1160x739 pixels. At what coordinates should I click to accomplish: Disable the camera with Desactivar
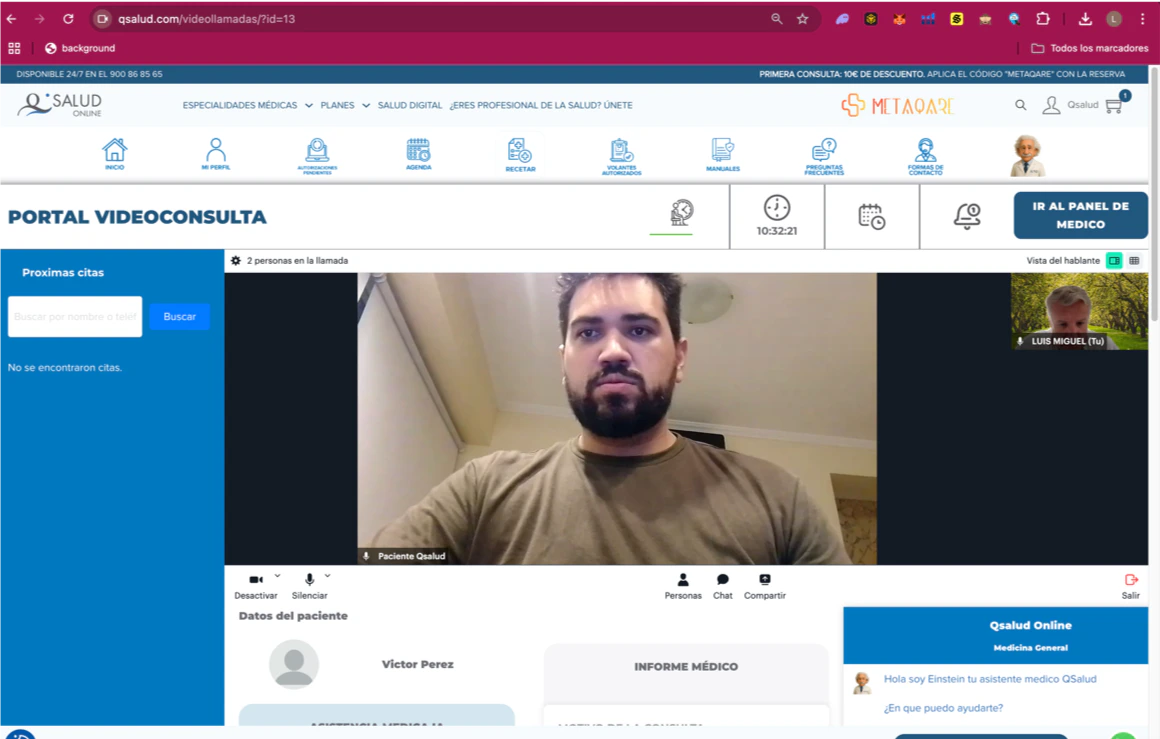256,585
